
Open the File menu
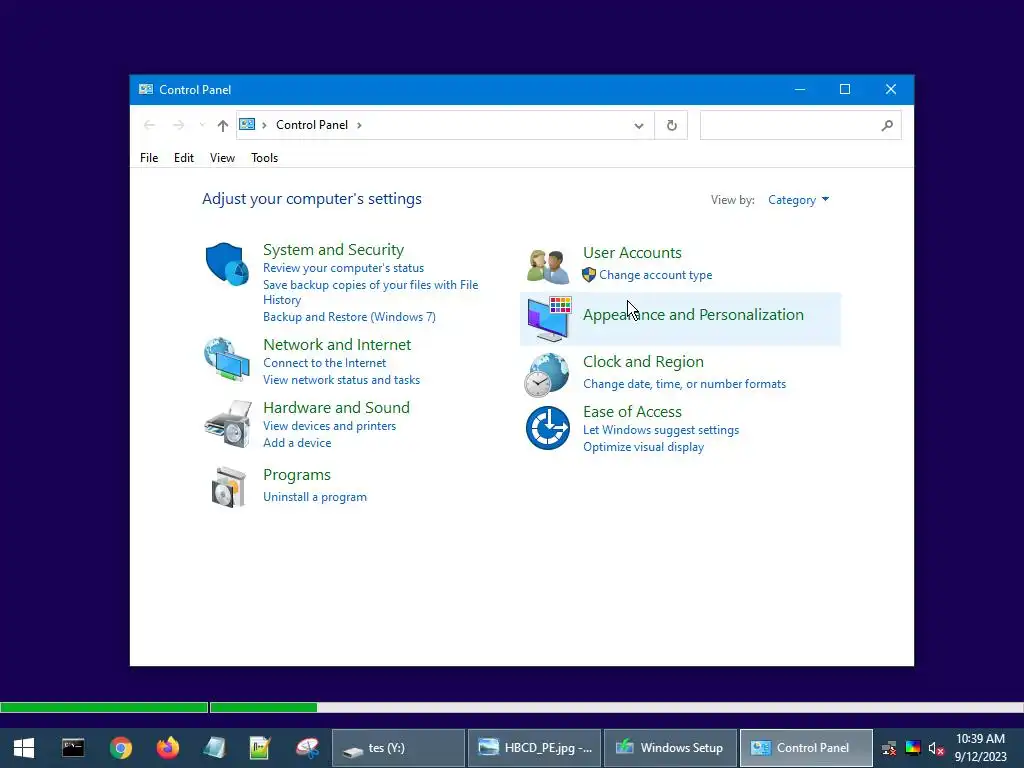click(149, 158)
